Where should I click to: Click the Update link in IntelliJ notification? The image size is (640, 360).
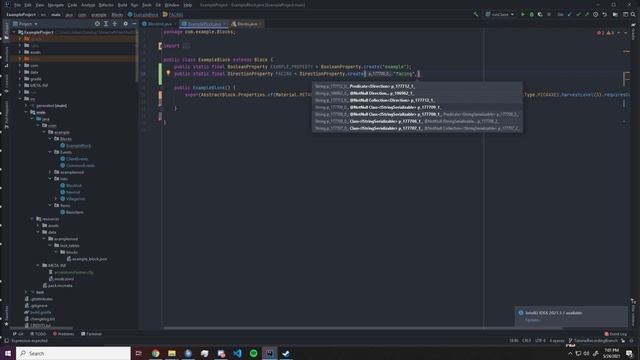(533, 320)
